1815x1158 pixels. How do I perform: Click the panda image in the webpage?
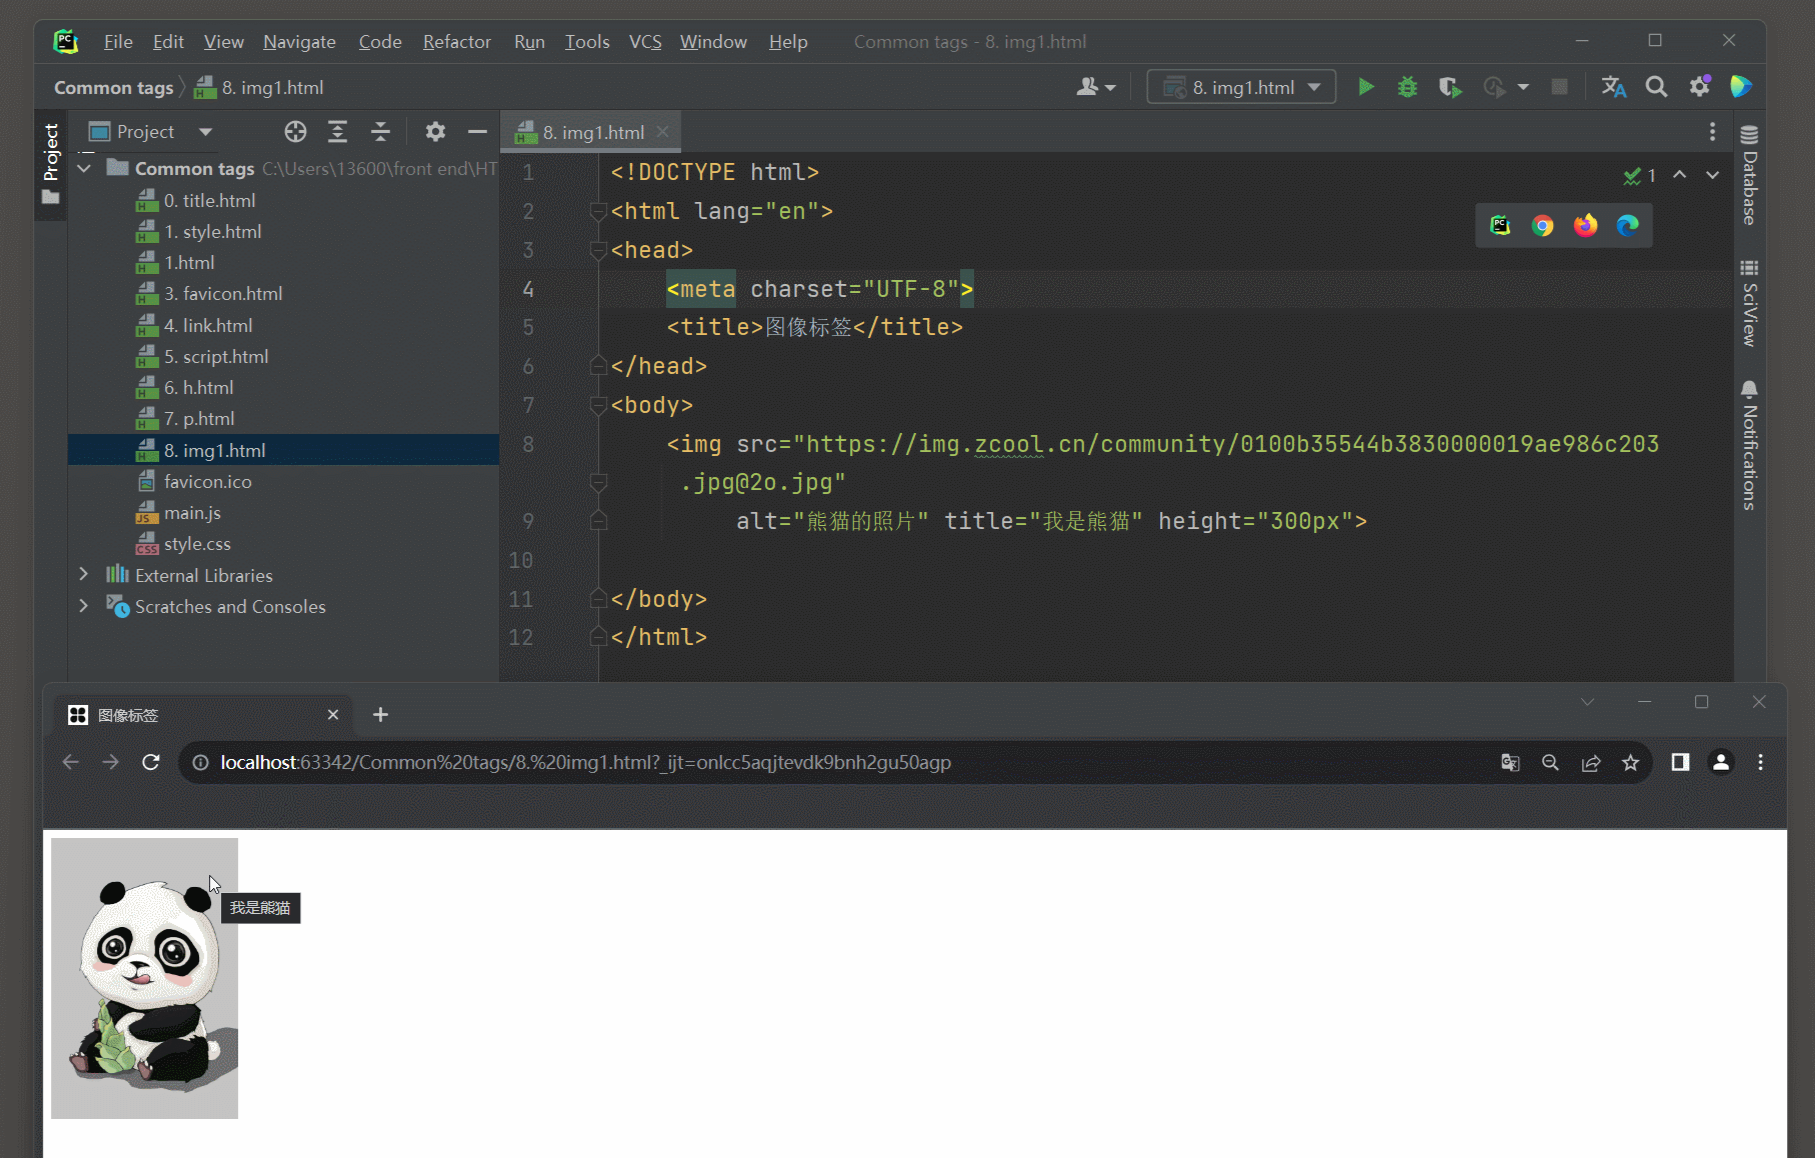coord(145,978)
